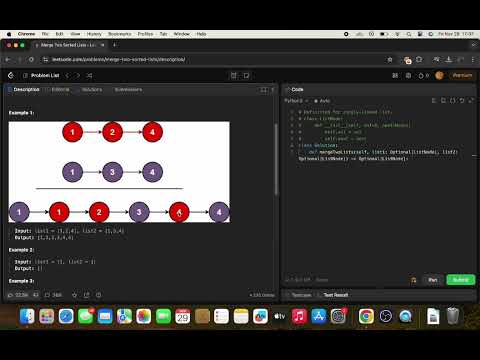Open Chrome downloads icon
This screenshot has height=360, width=480.
pos(449,60)
